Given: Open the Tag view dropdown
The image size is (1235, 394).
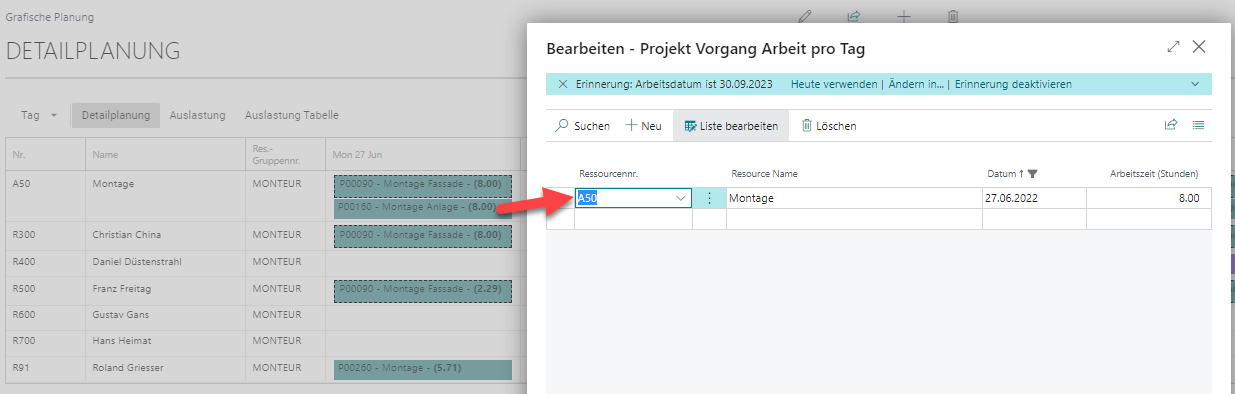Looking at the screenshot, I should [x=39, y=115].
